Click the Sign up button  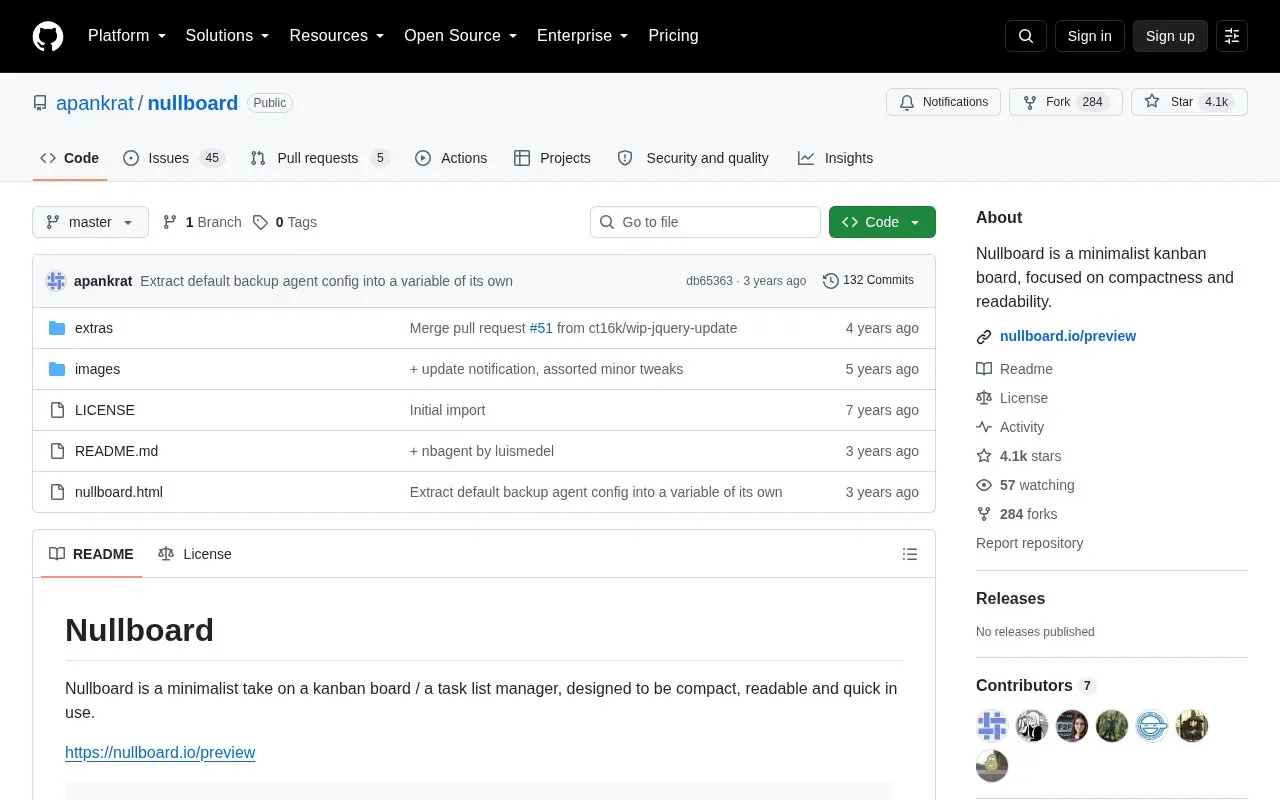point(1170,36)
